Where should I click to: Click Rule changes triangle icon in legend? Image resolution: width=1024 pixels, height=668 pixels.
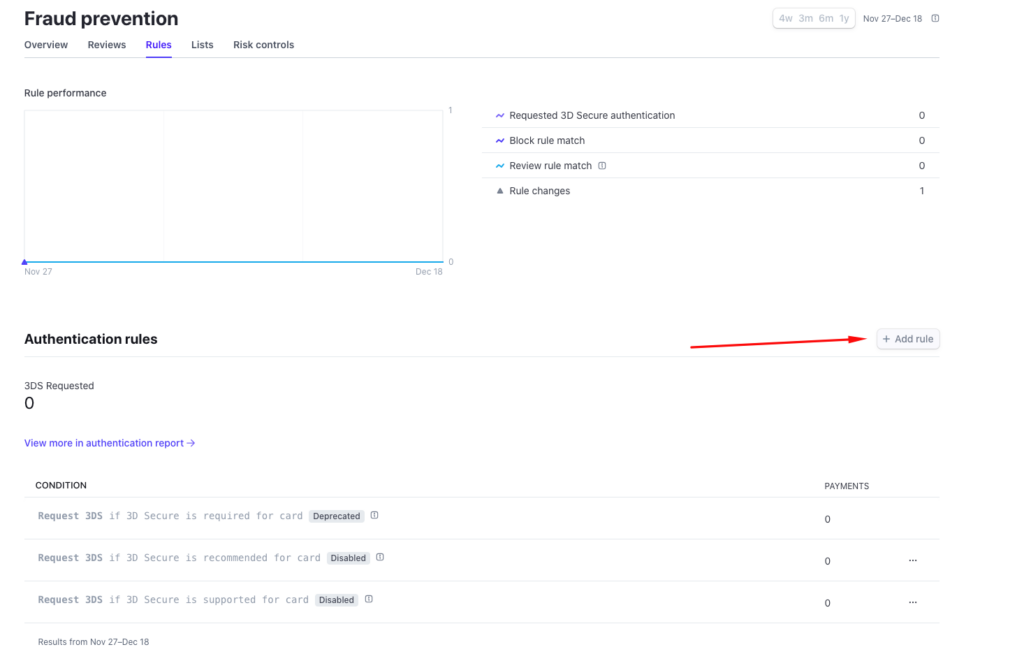pos(500,191)
